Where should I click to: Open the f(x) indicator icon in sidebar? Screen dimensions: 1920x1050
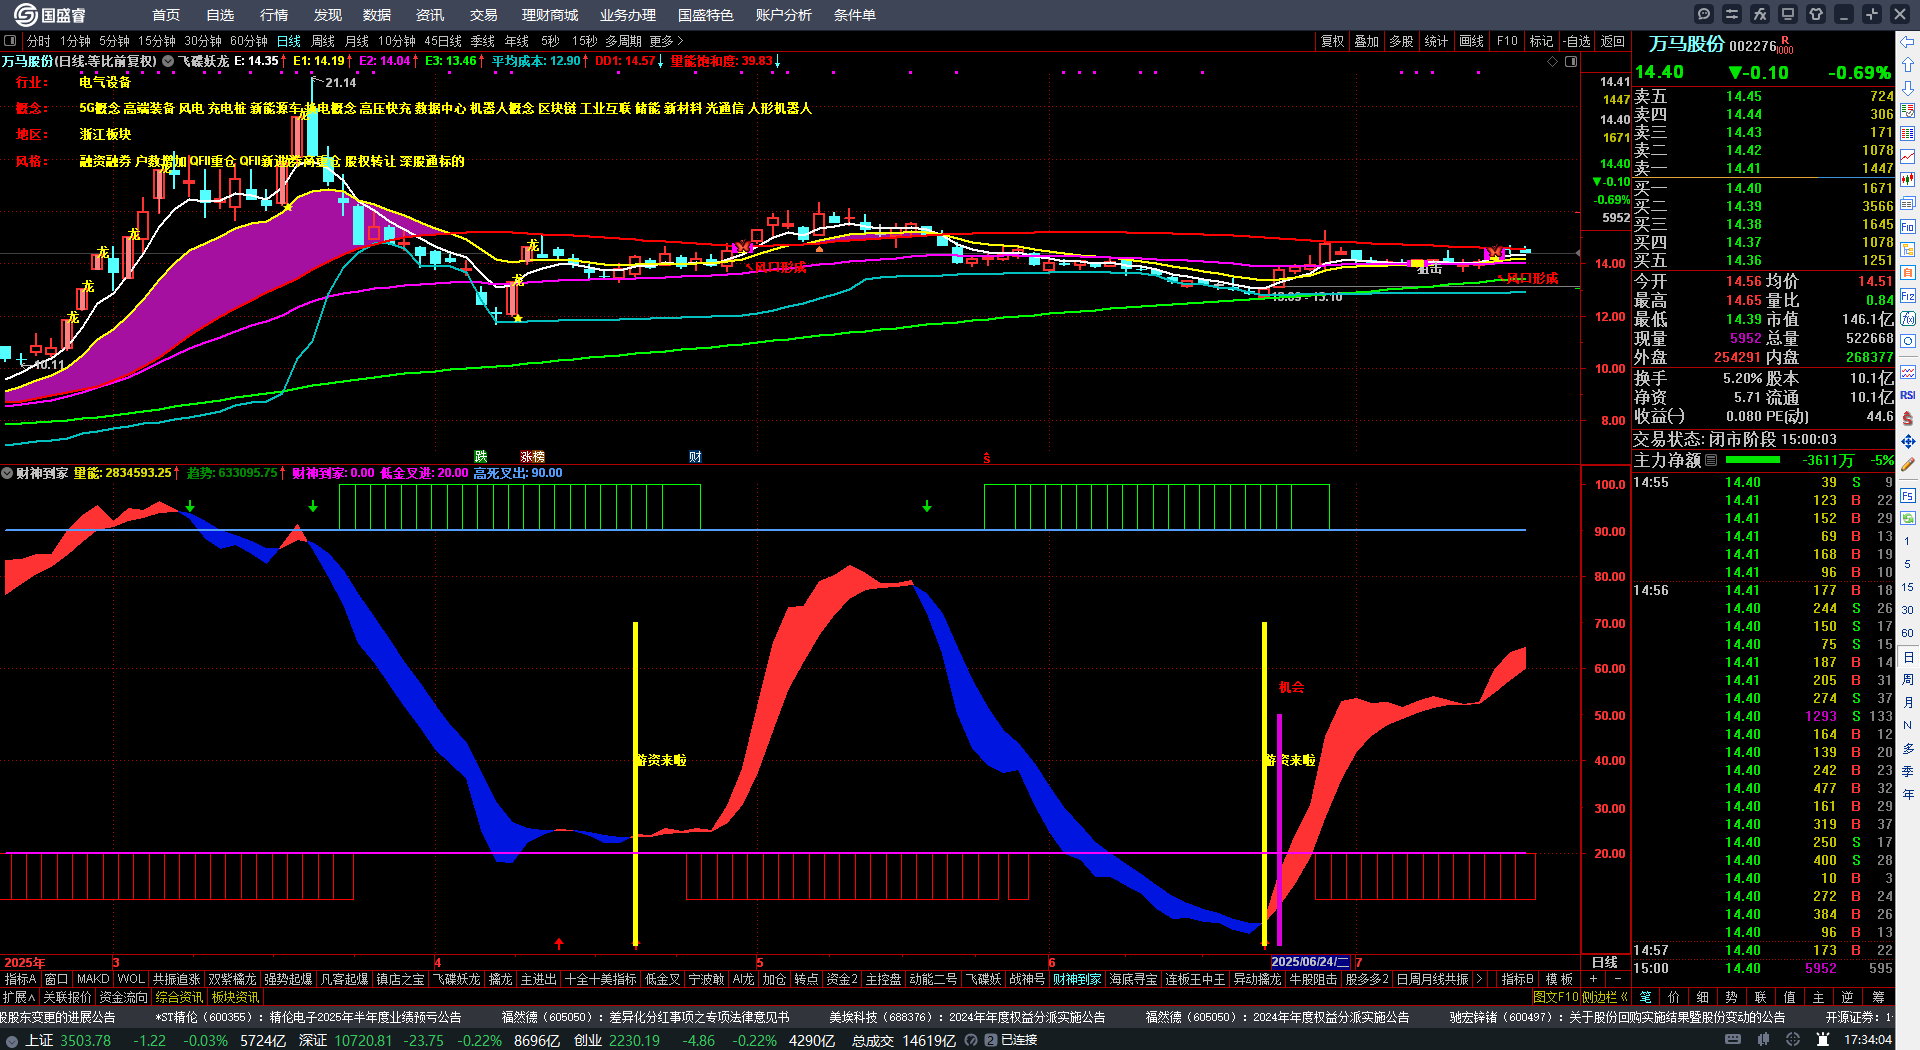(x=1908, y=319)
